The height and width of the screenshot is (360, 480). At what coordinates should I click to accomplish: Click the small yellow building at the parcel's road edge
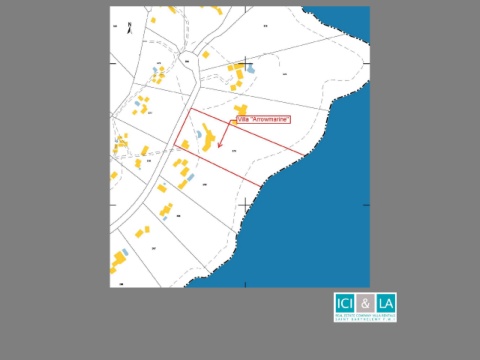185,144
